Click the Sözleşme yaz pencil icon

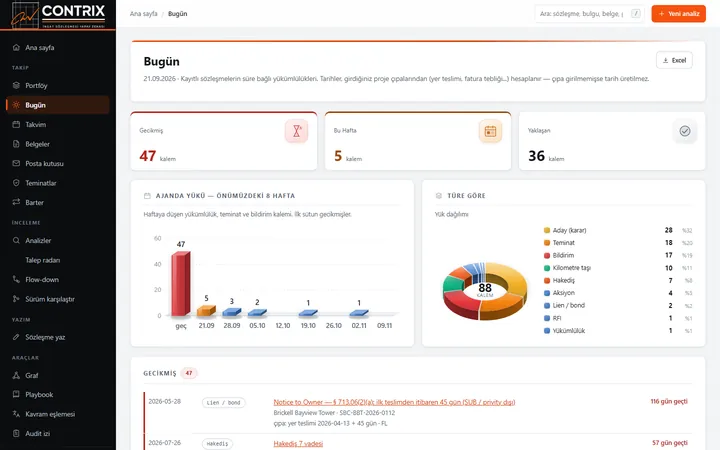(16, 337)
